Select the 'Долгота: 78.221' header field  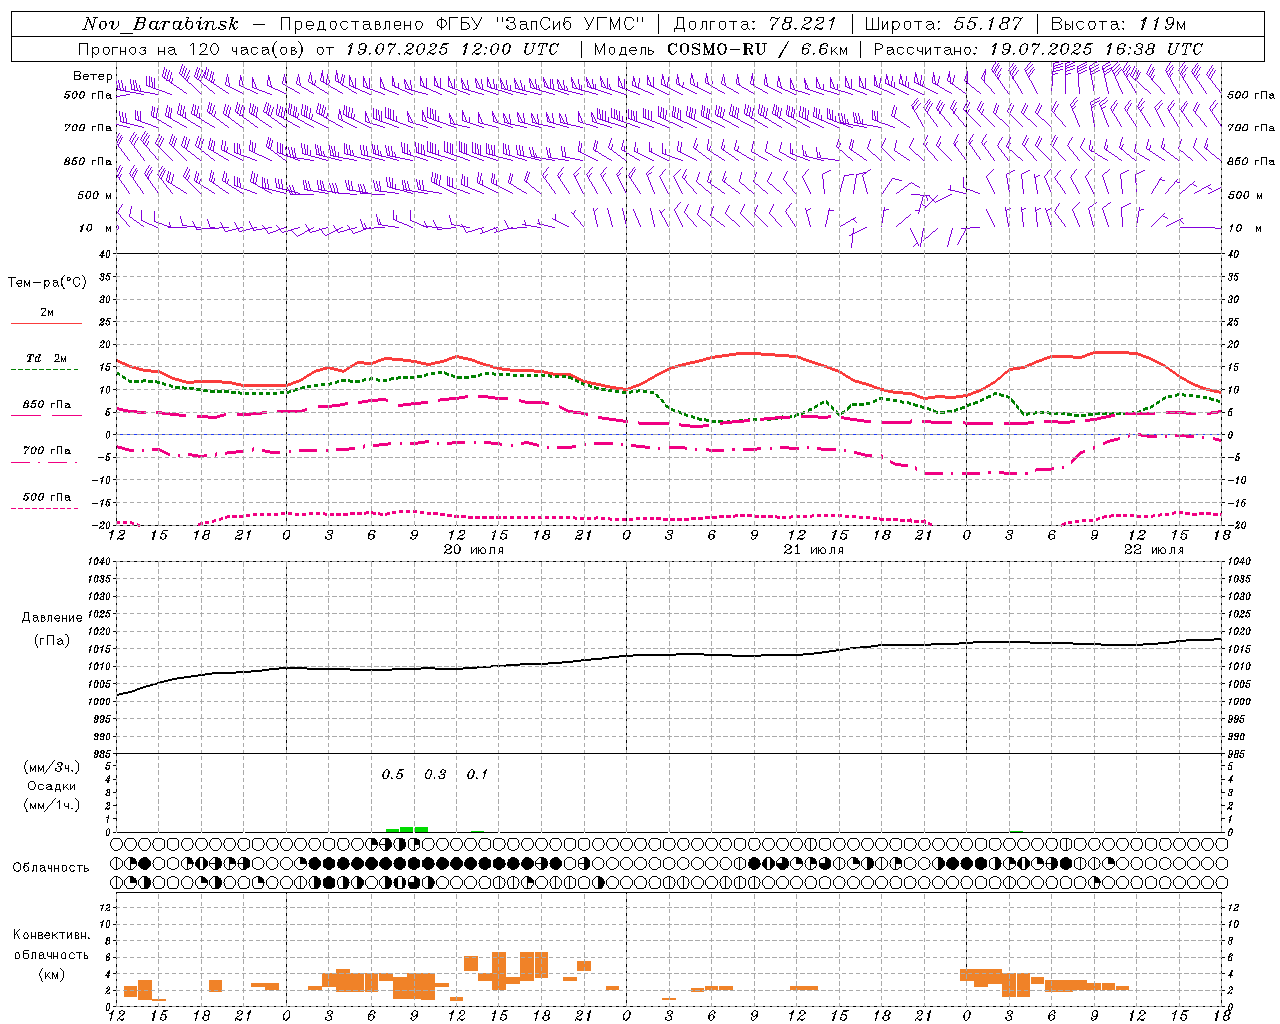pyautogui.click(x=755, y=24)
